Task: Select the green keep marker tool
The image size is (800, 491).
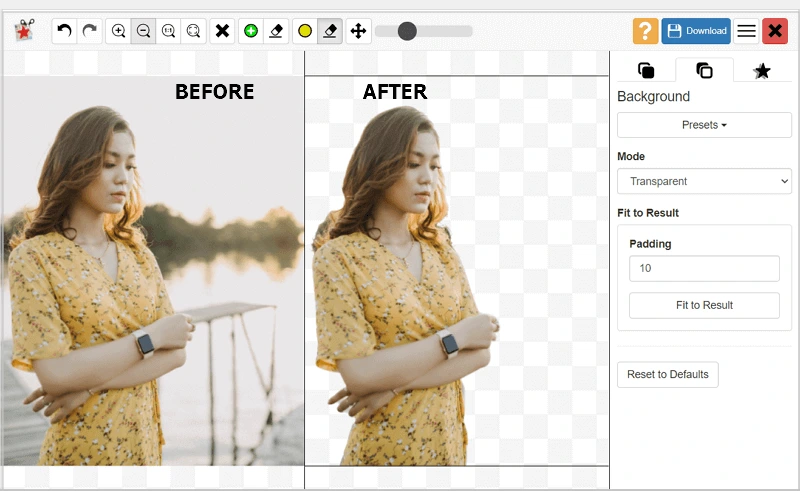Action: point(251,31)
